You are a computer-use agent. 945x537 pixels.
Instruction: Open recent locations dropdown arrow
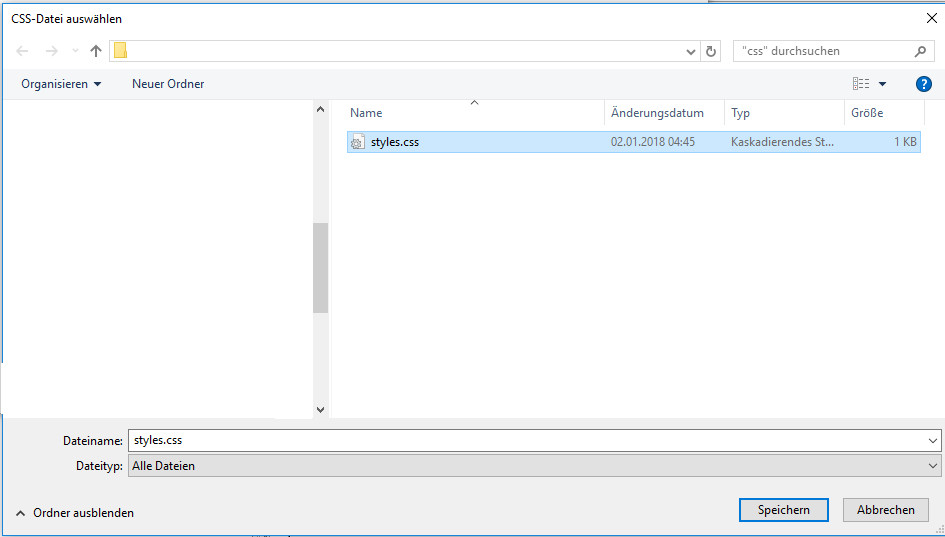click(75, 51)
